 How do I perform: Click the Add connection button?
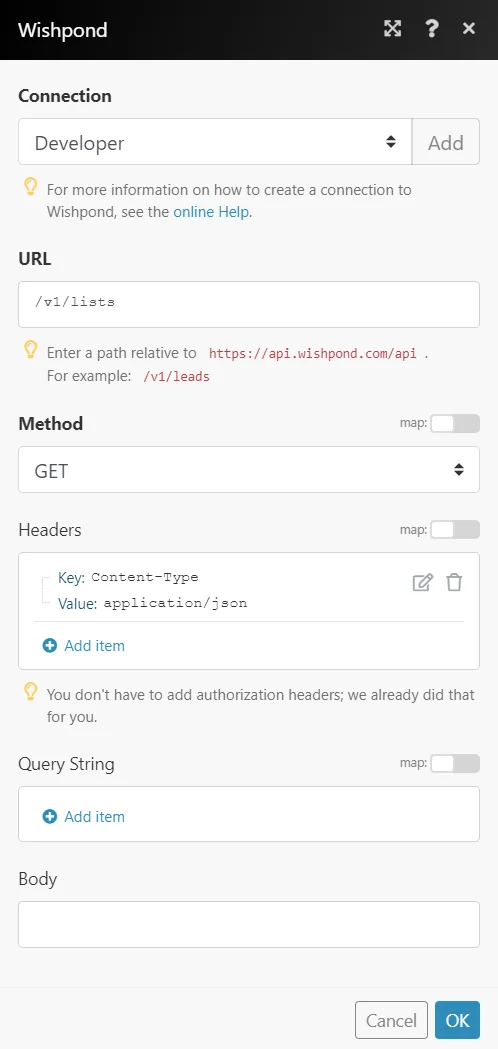coord(446,142)
